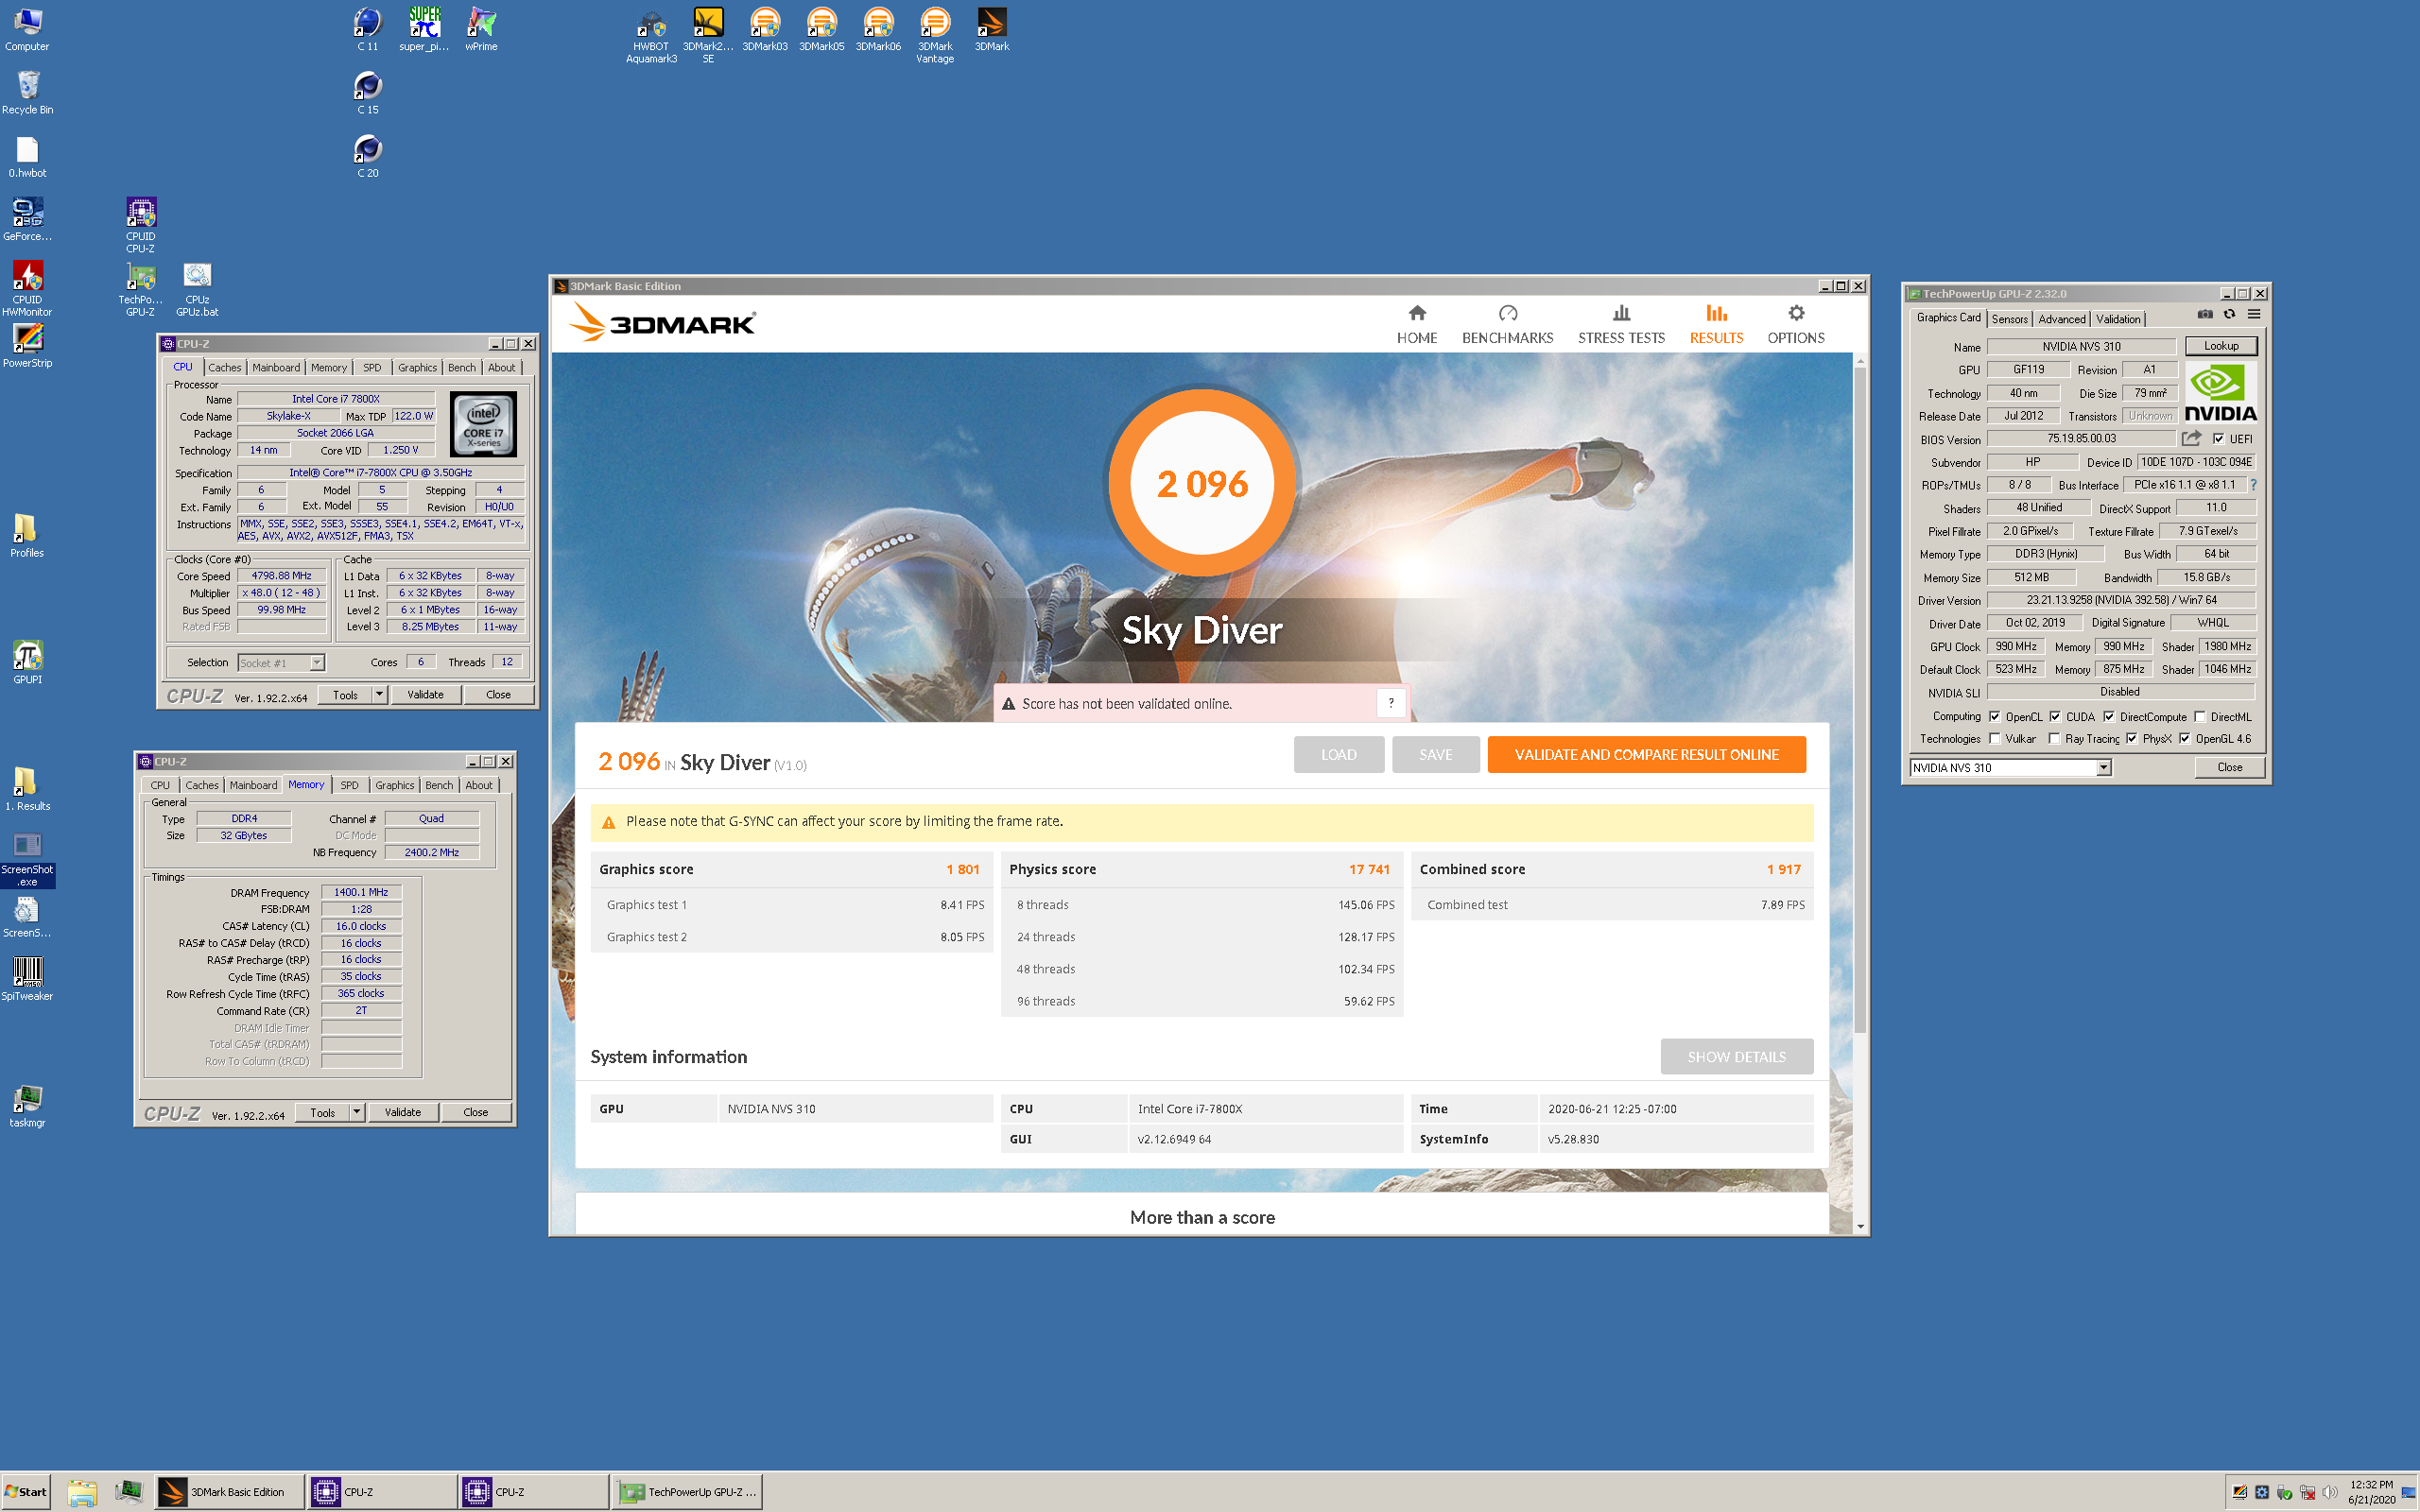Click the Close button in GPU-Z
The width and height of the screenshot is (2420, 1512).
tap(2229, 767)
